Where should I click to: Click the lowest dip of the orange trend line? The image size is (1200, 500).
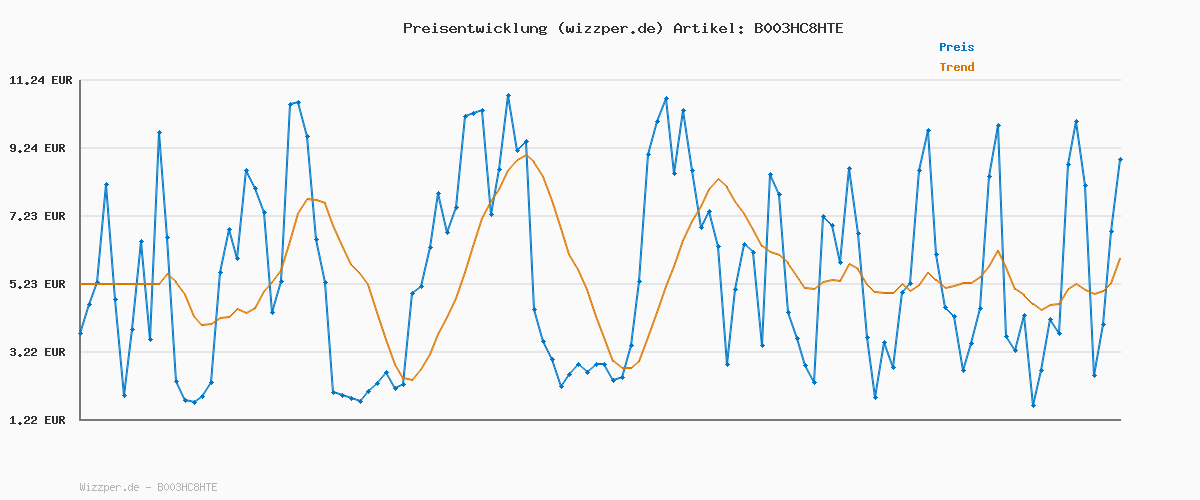point(411,380)
